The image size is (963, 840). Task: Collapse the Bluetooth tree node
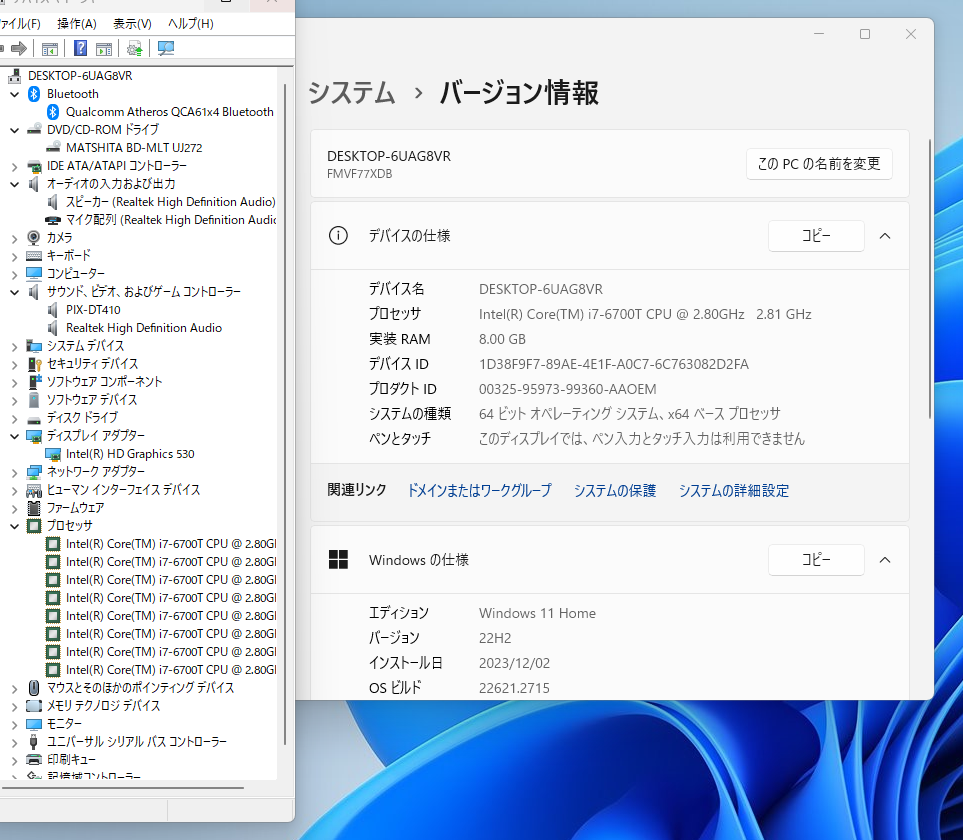click(x=15, y=95)
